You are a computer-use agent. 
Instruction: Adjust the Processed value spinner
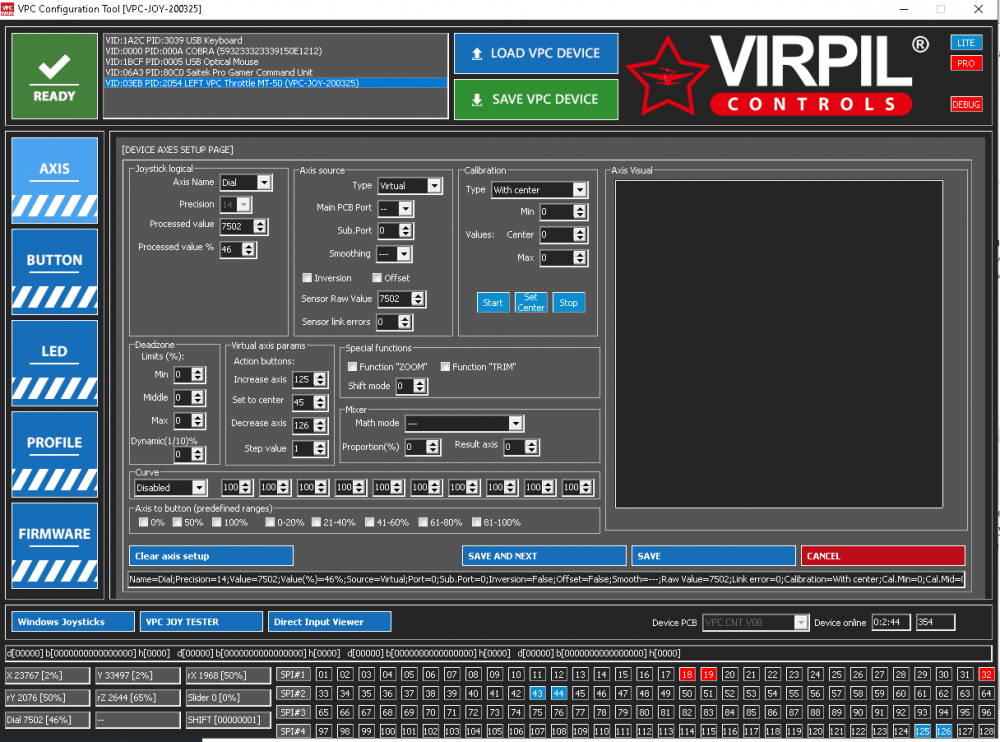(x=260, y=226)
